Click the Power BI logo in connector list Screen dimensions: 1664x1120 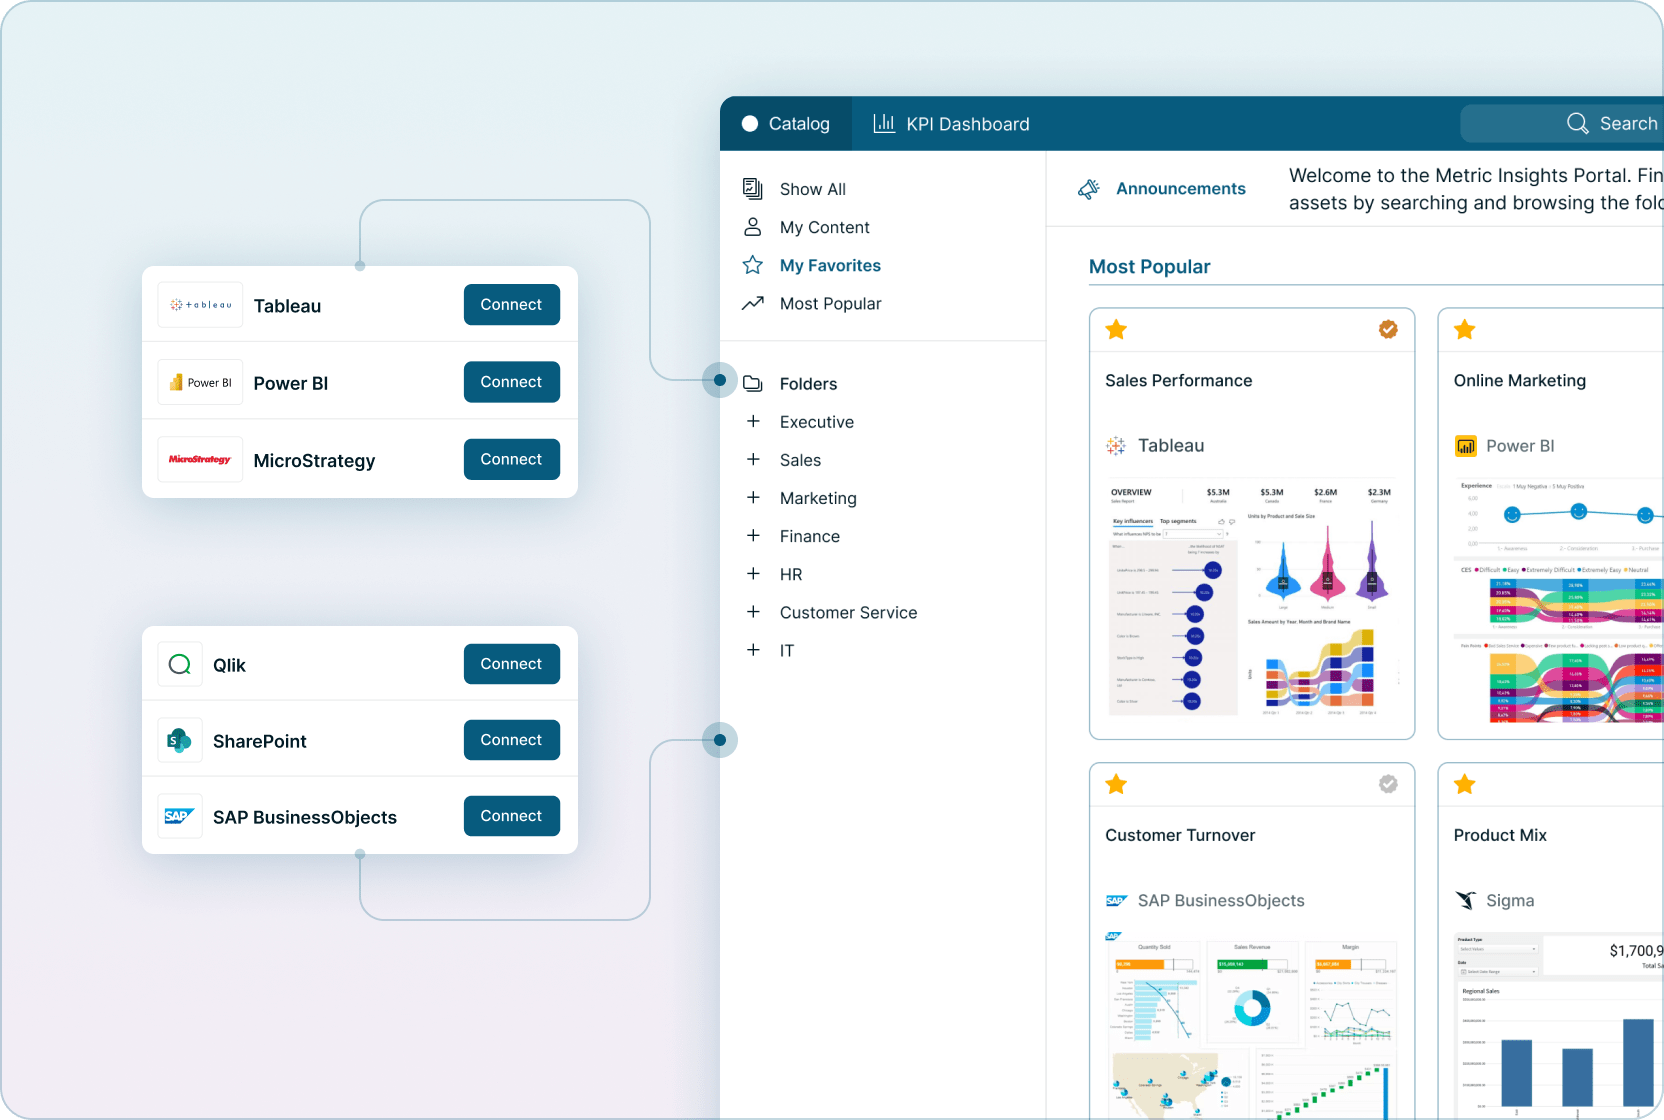(x=200, y=382)
